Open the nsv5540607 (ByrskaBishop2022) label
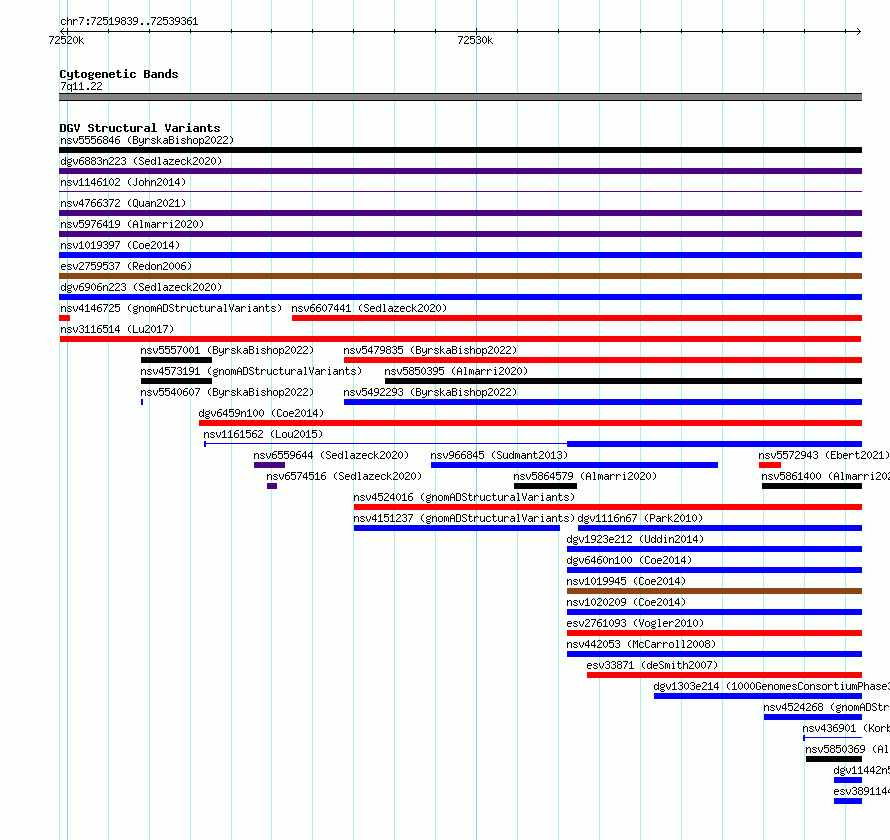The width and height of the screenshot is (890, 840). (227, 392)
